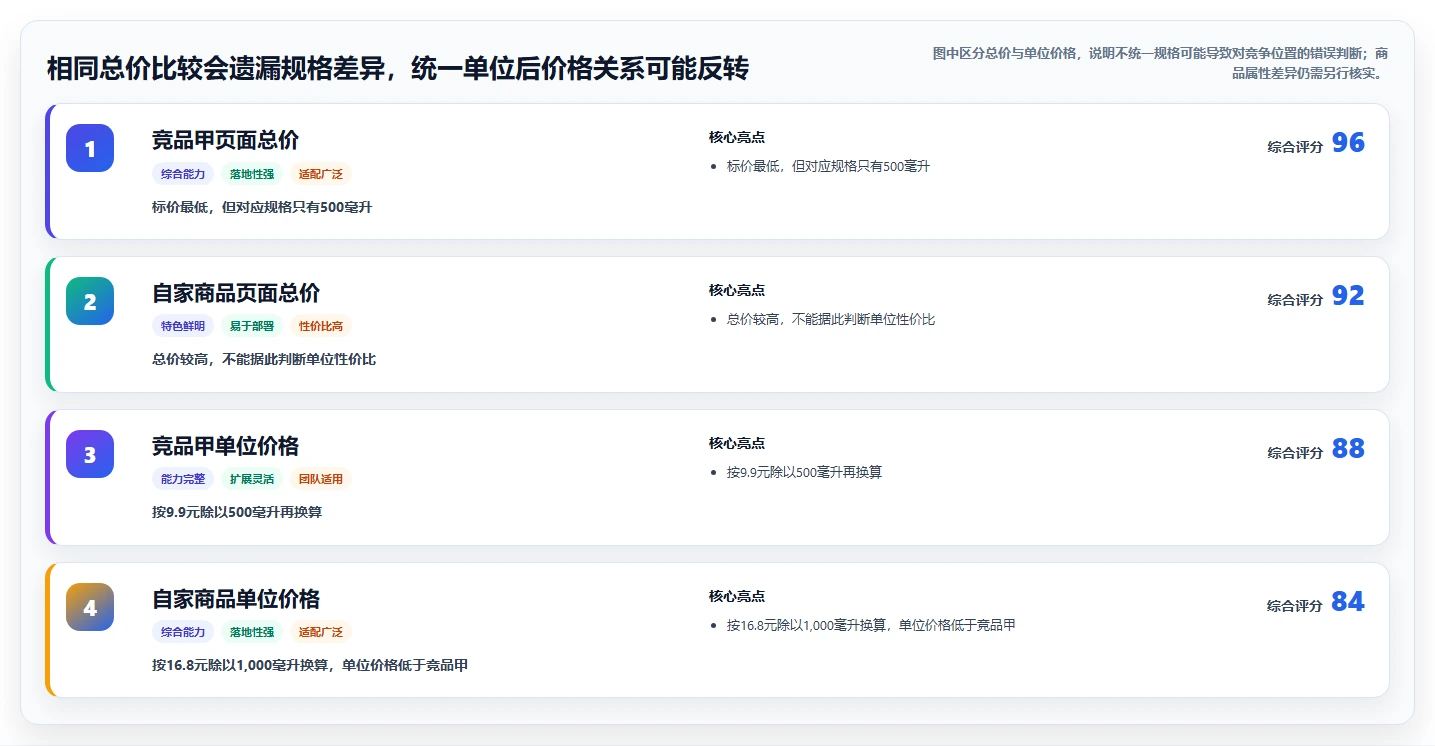The height and width of the screenshot is (746, 1435).
Task: Click 综合评分 label beside score 88
Action: click(1295, 453)
